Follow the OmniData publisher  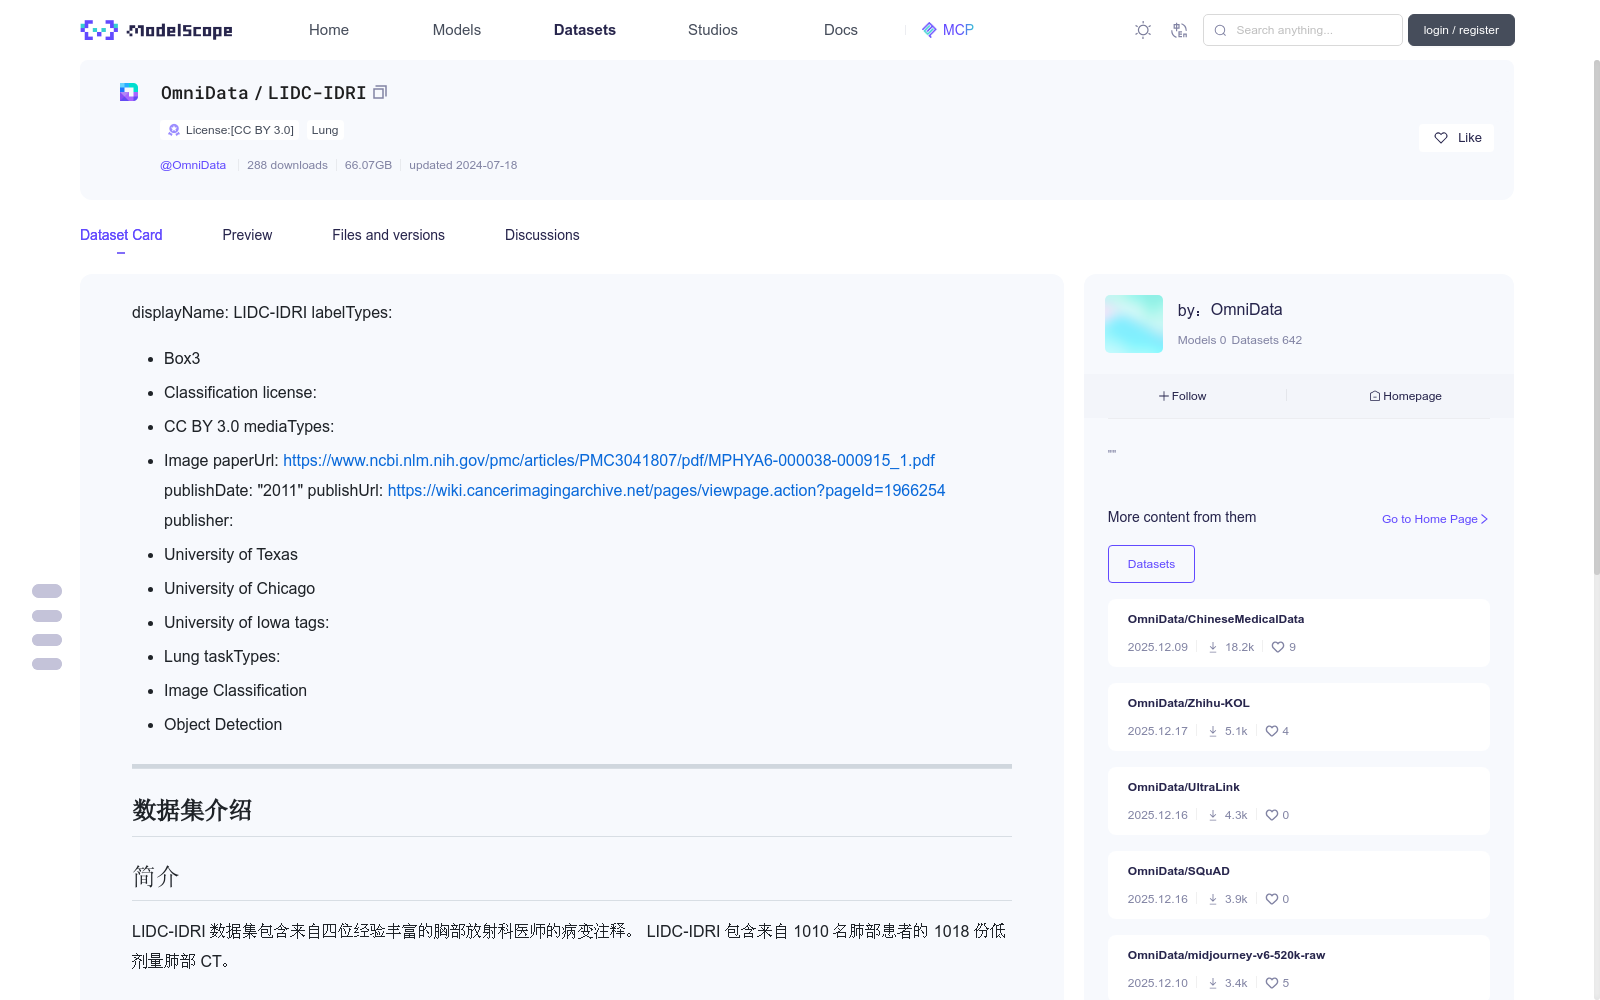pyautogui.click(x=1183, y=396)
